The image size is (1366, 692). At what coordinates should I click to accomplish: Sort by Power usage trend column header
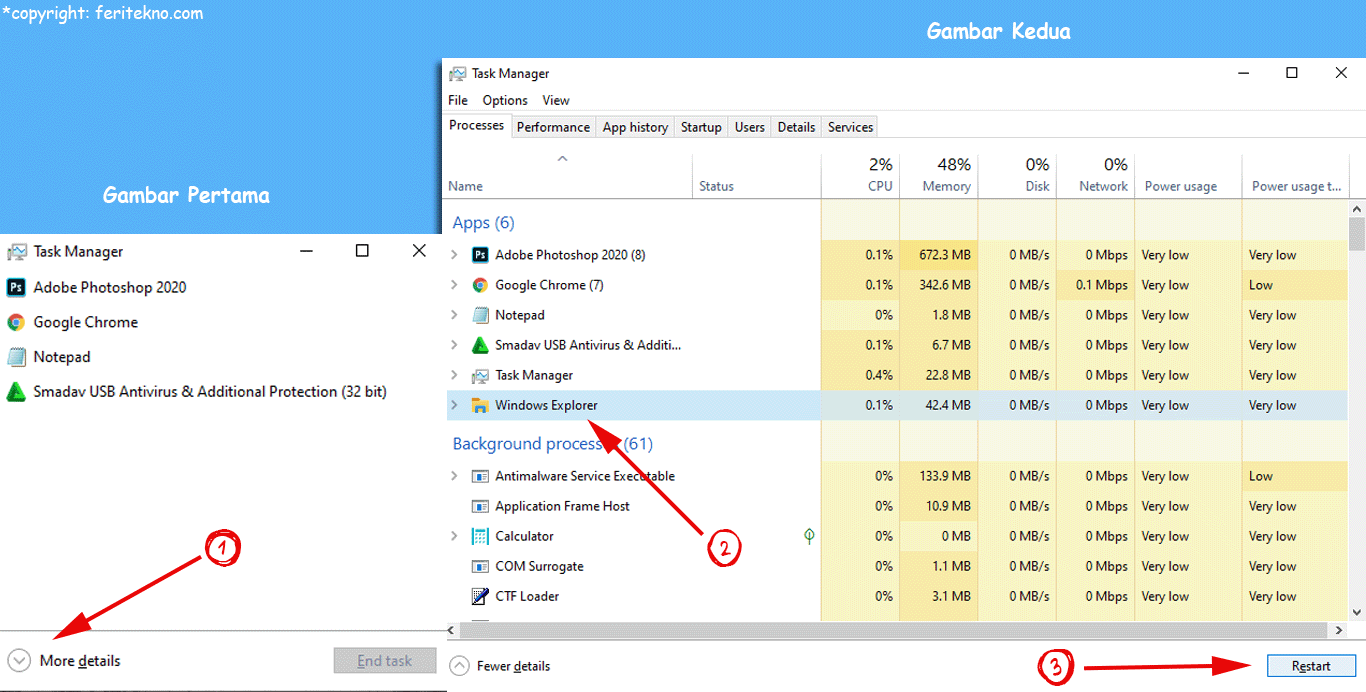1296,176
